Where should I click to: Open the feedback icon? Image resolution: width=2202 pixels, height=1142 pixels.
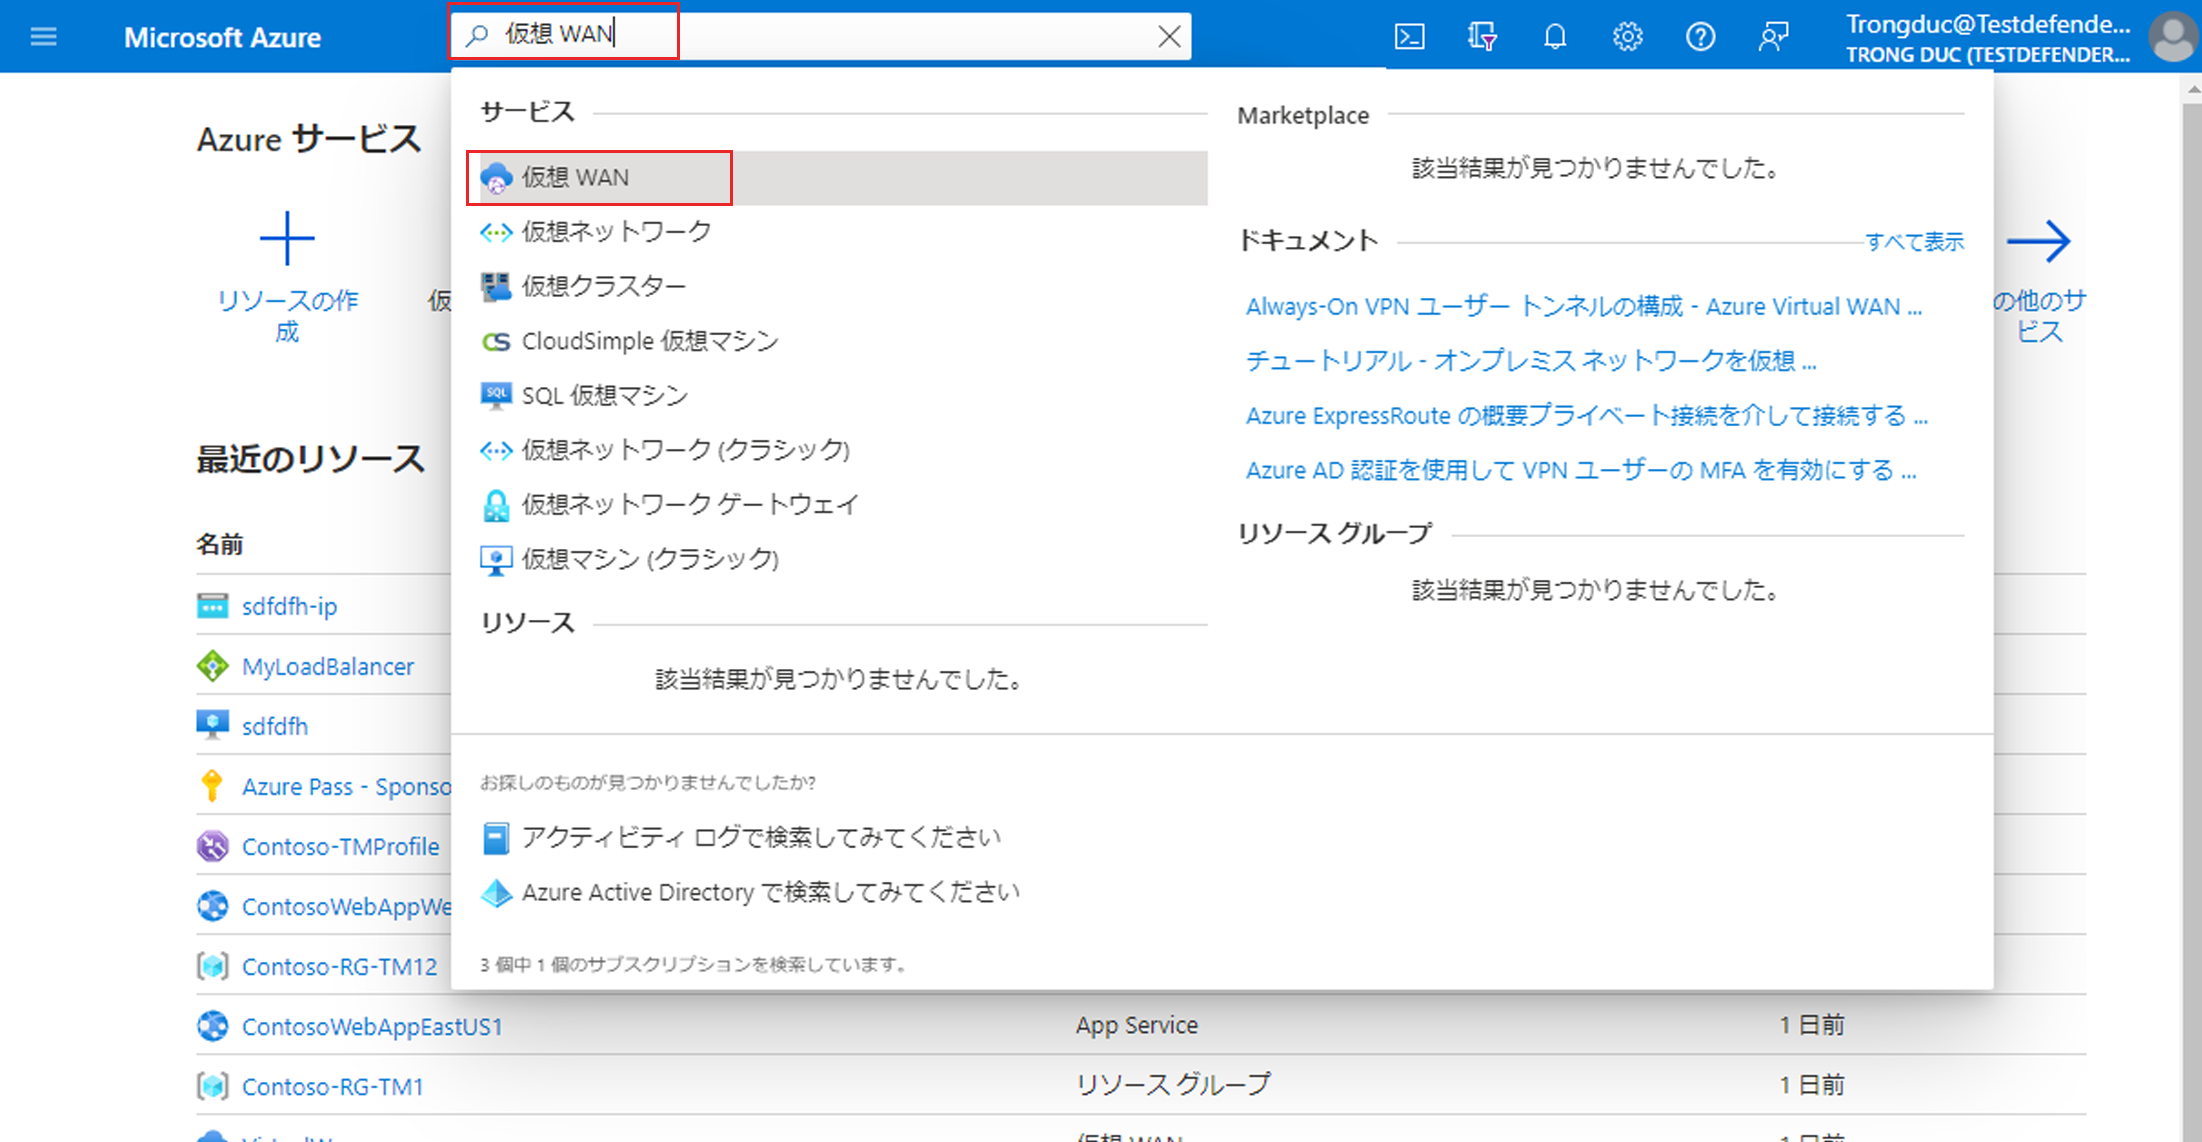pos(1773,37)
